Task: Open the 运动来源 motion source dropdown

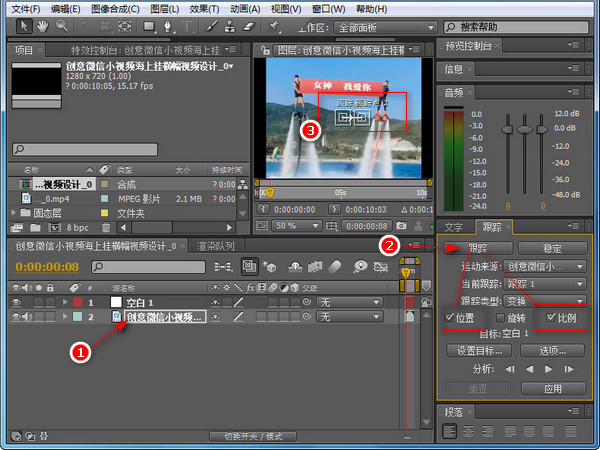Action: [545, 266]
